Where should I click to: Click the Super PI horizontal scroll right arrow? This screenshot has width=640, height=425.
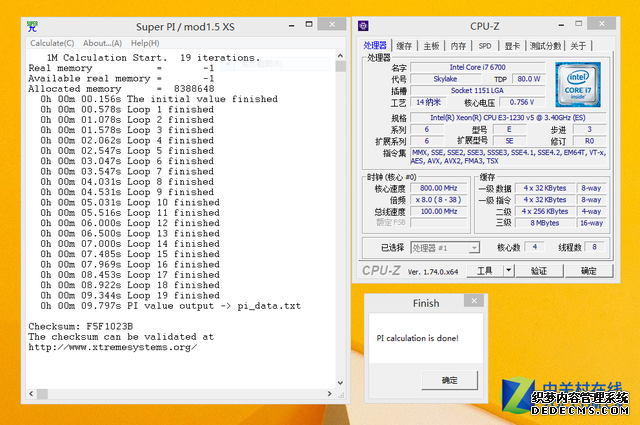pos(329,394)
